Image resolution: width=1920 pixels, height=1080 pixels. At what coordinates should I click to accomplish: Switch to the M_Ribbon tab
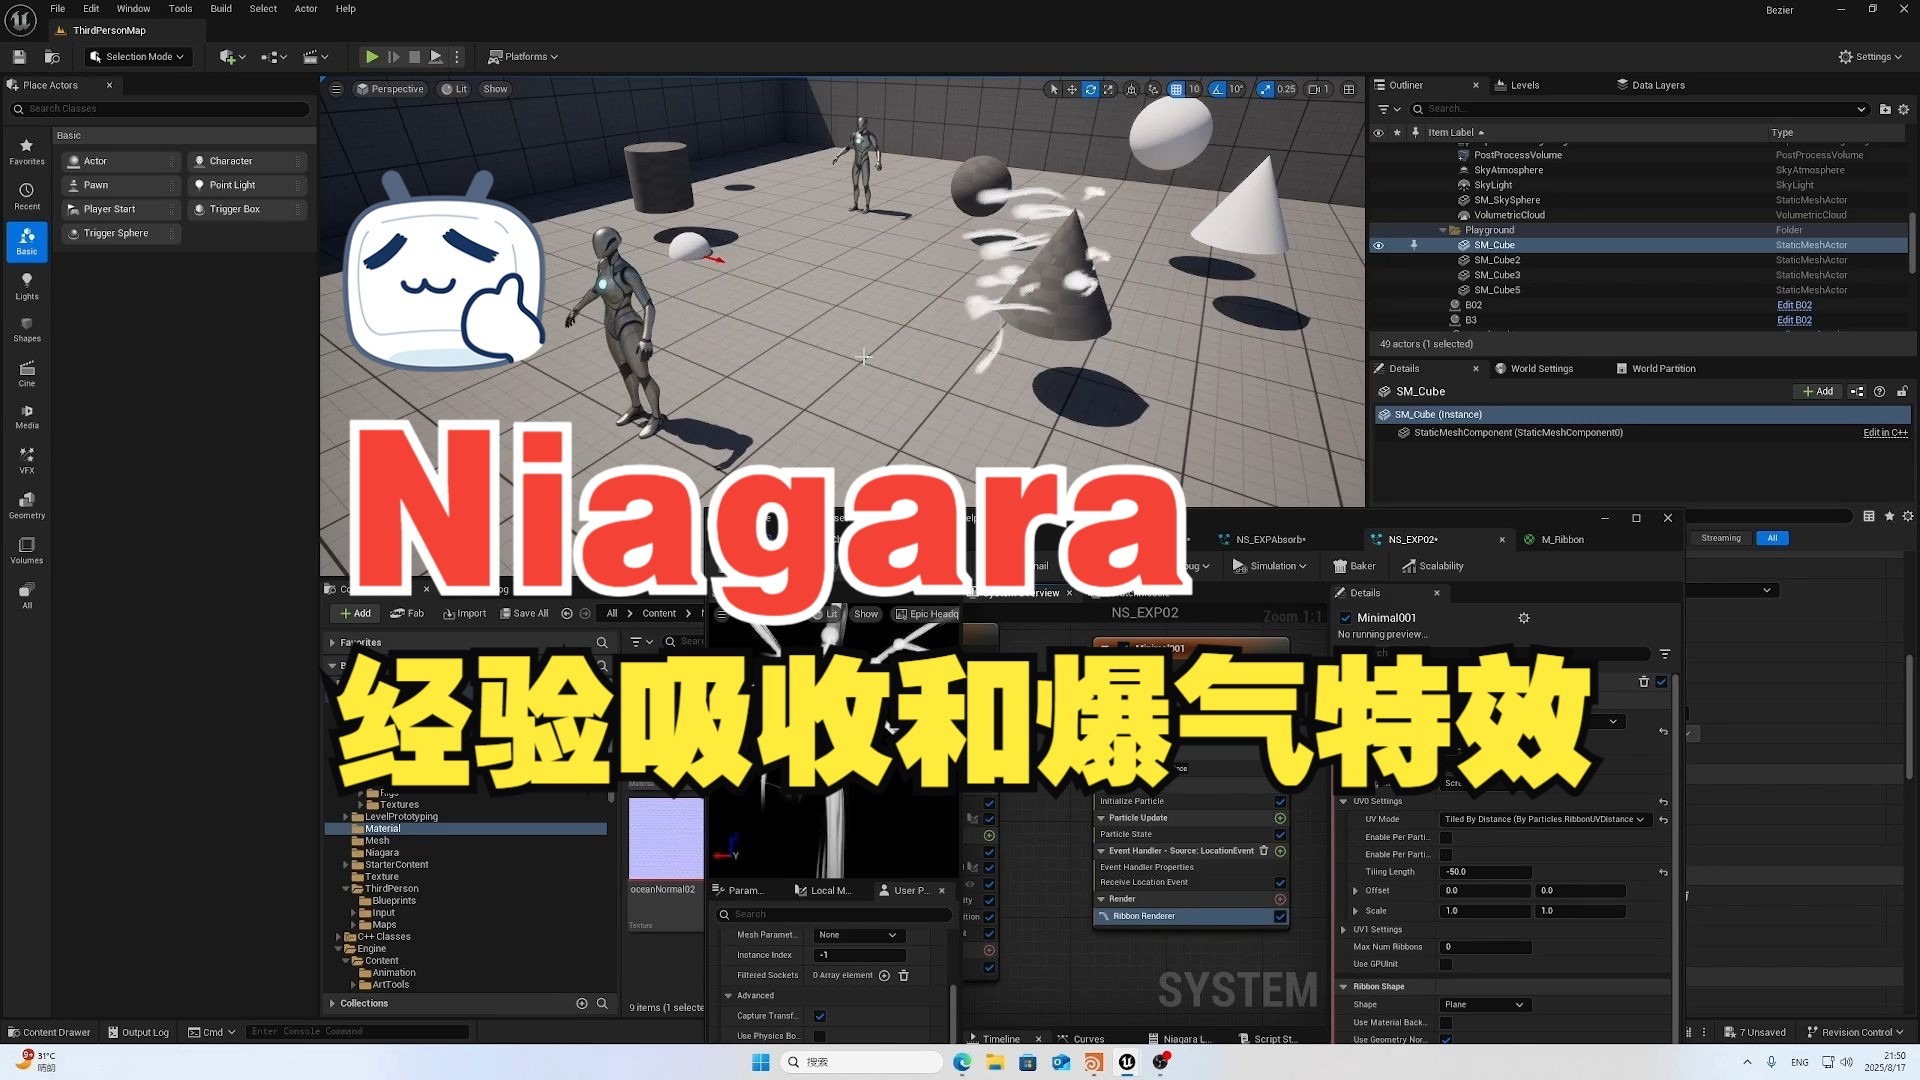(x=1554, y=540)
